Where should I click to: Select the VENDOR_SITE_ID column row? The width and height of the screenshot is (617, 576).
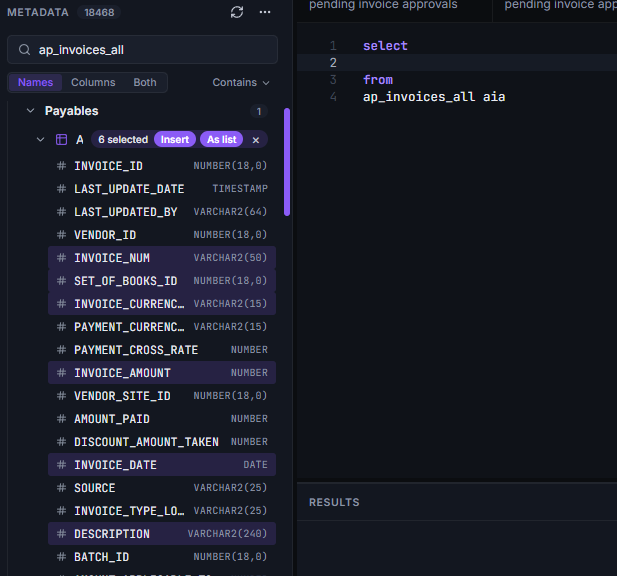point(162,396)
